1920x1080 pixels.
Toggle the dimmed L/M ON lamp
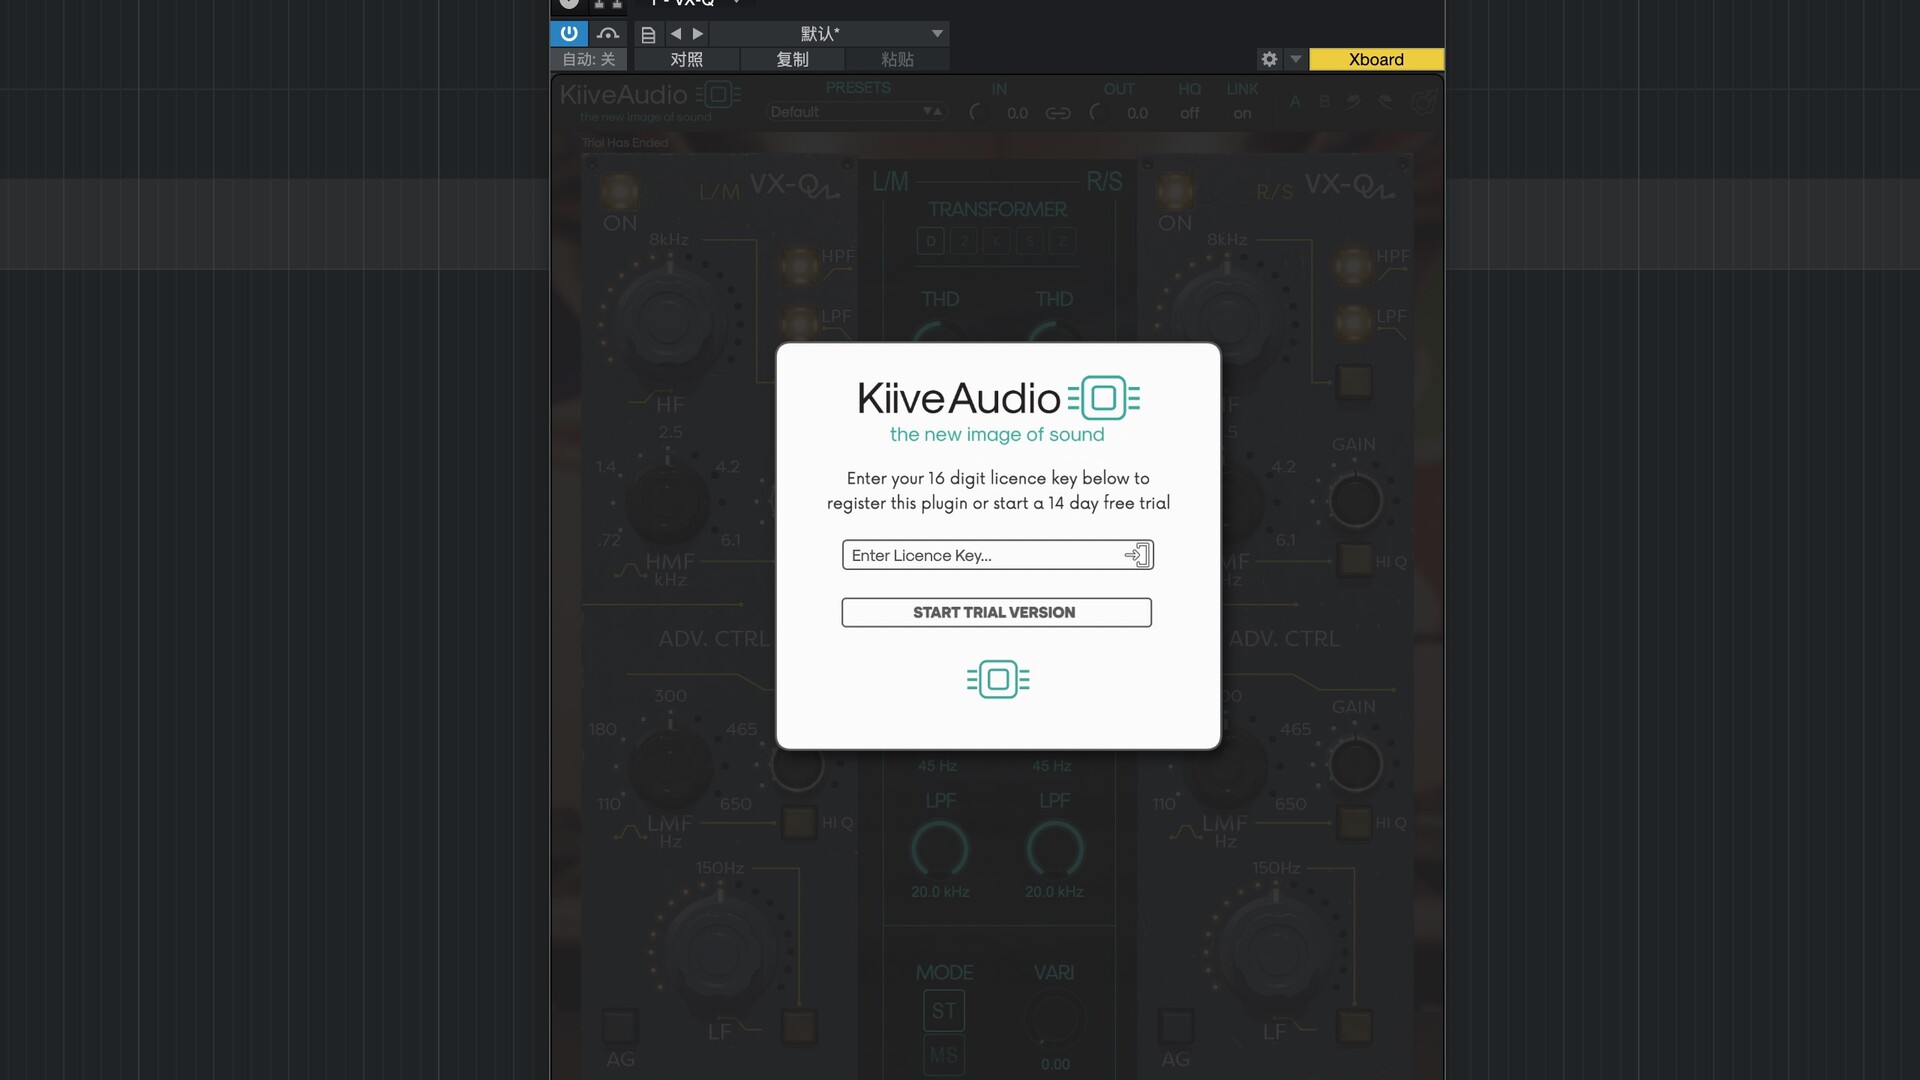pos(620,191)
